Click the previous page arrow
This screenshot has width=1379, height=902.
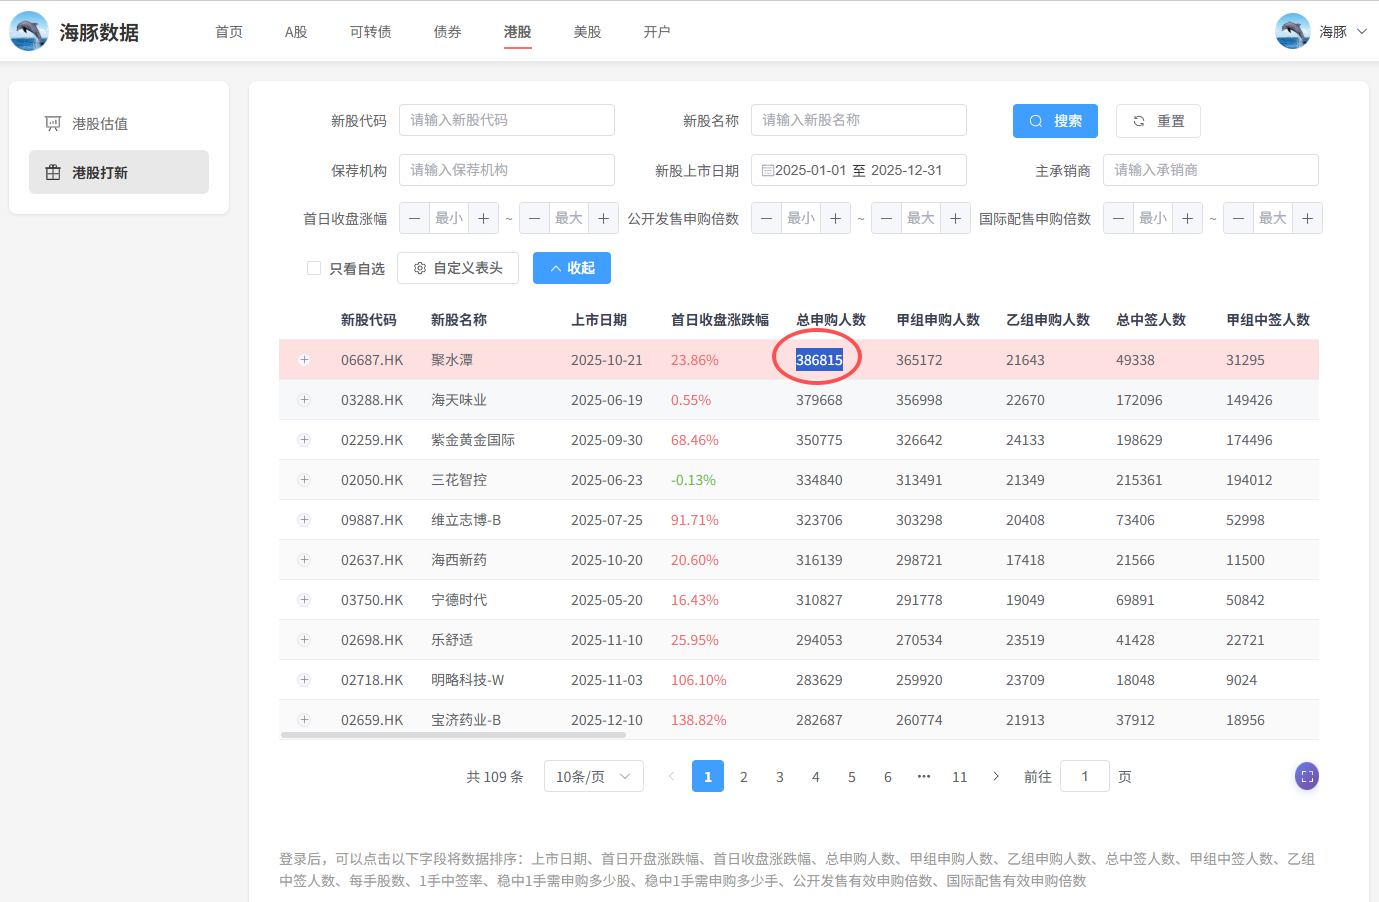(x=672, y=777)
